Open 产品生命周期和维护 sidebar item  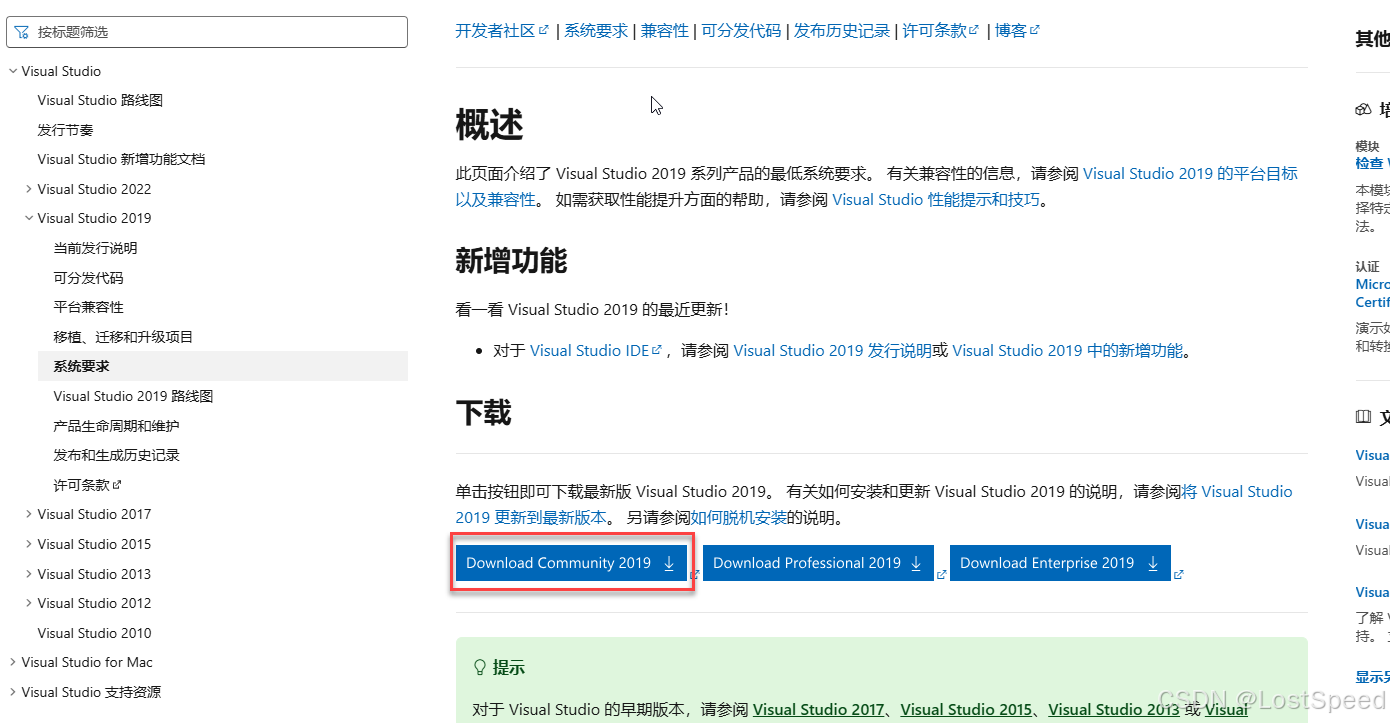tap(116, 426)
